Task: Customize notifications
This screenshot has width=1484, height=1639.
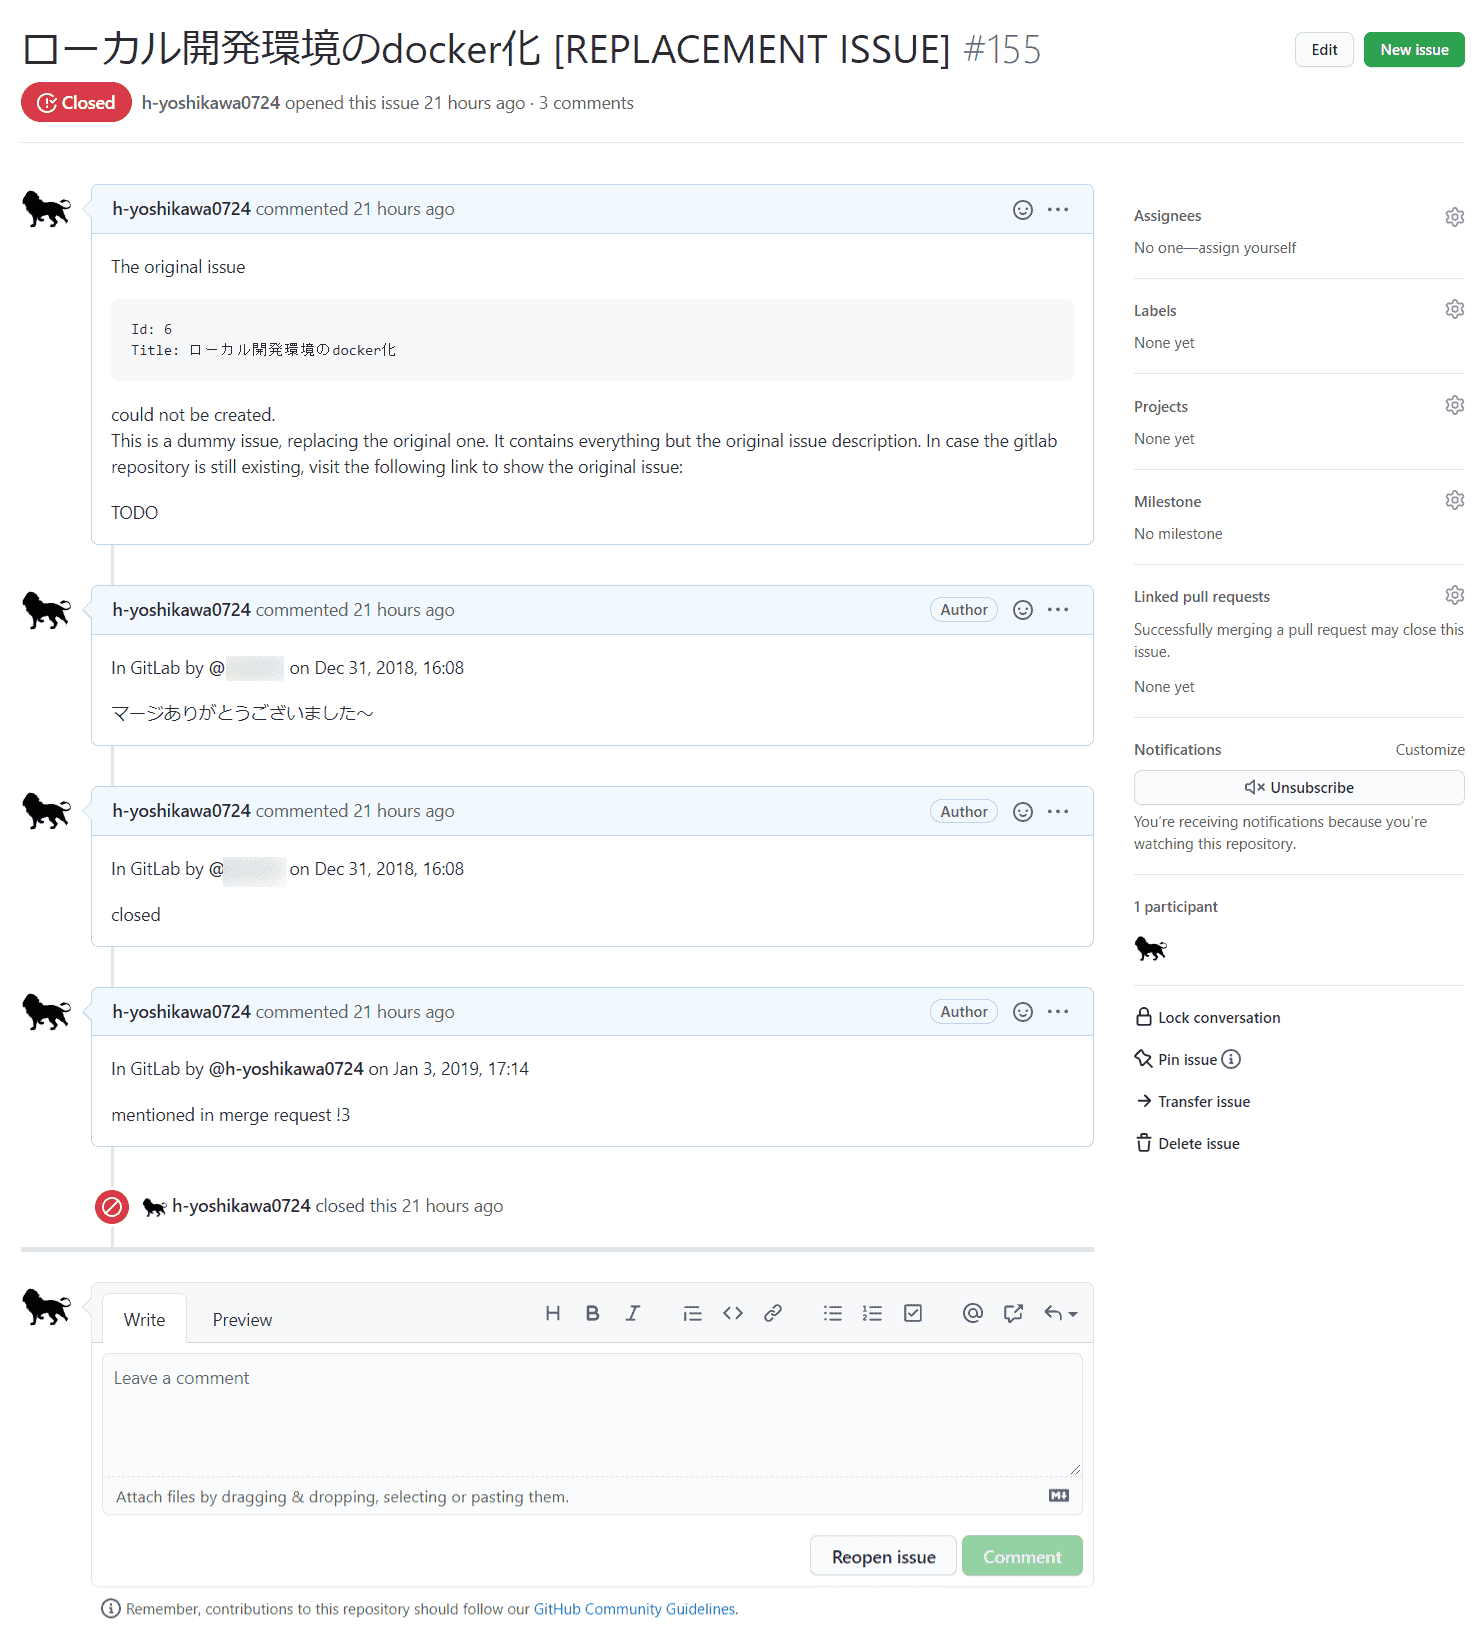Action: 1430,750
